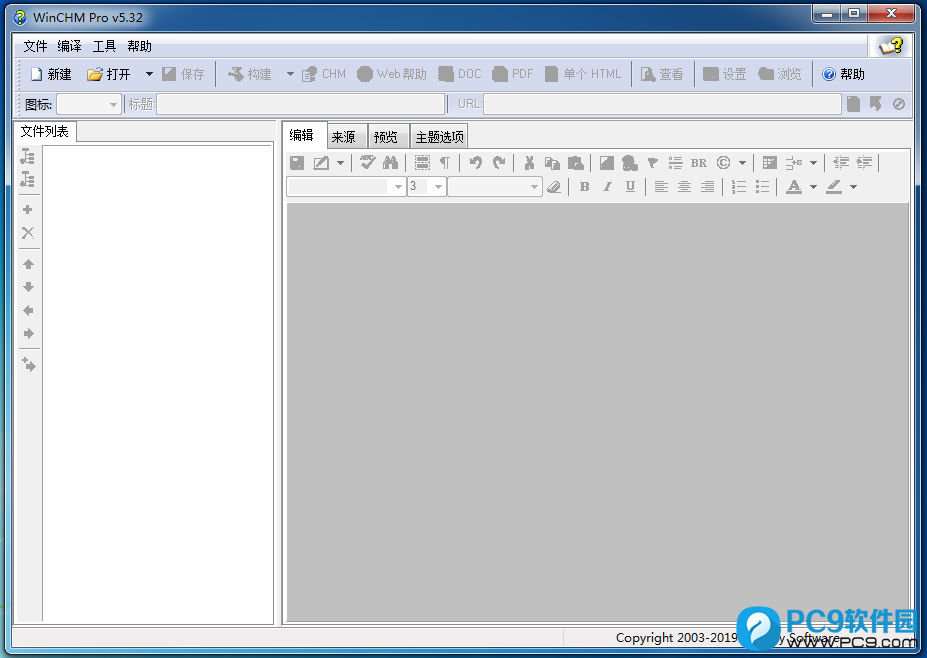Viewport: 927px width, 658px height.
Task: Click the Move Up arrow in sidebar
Action: click(x=28, y=264)
